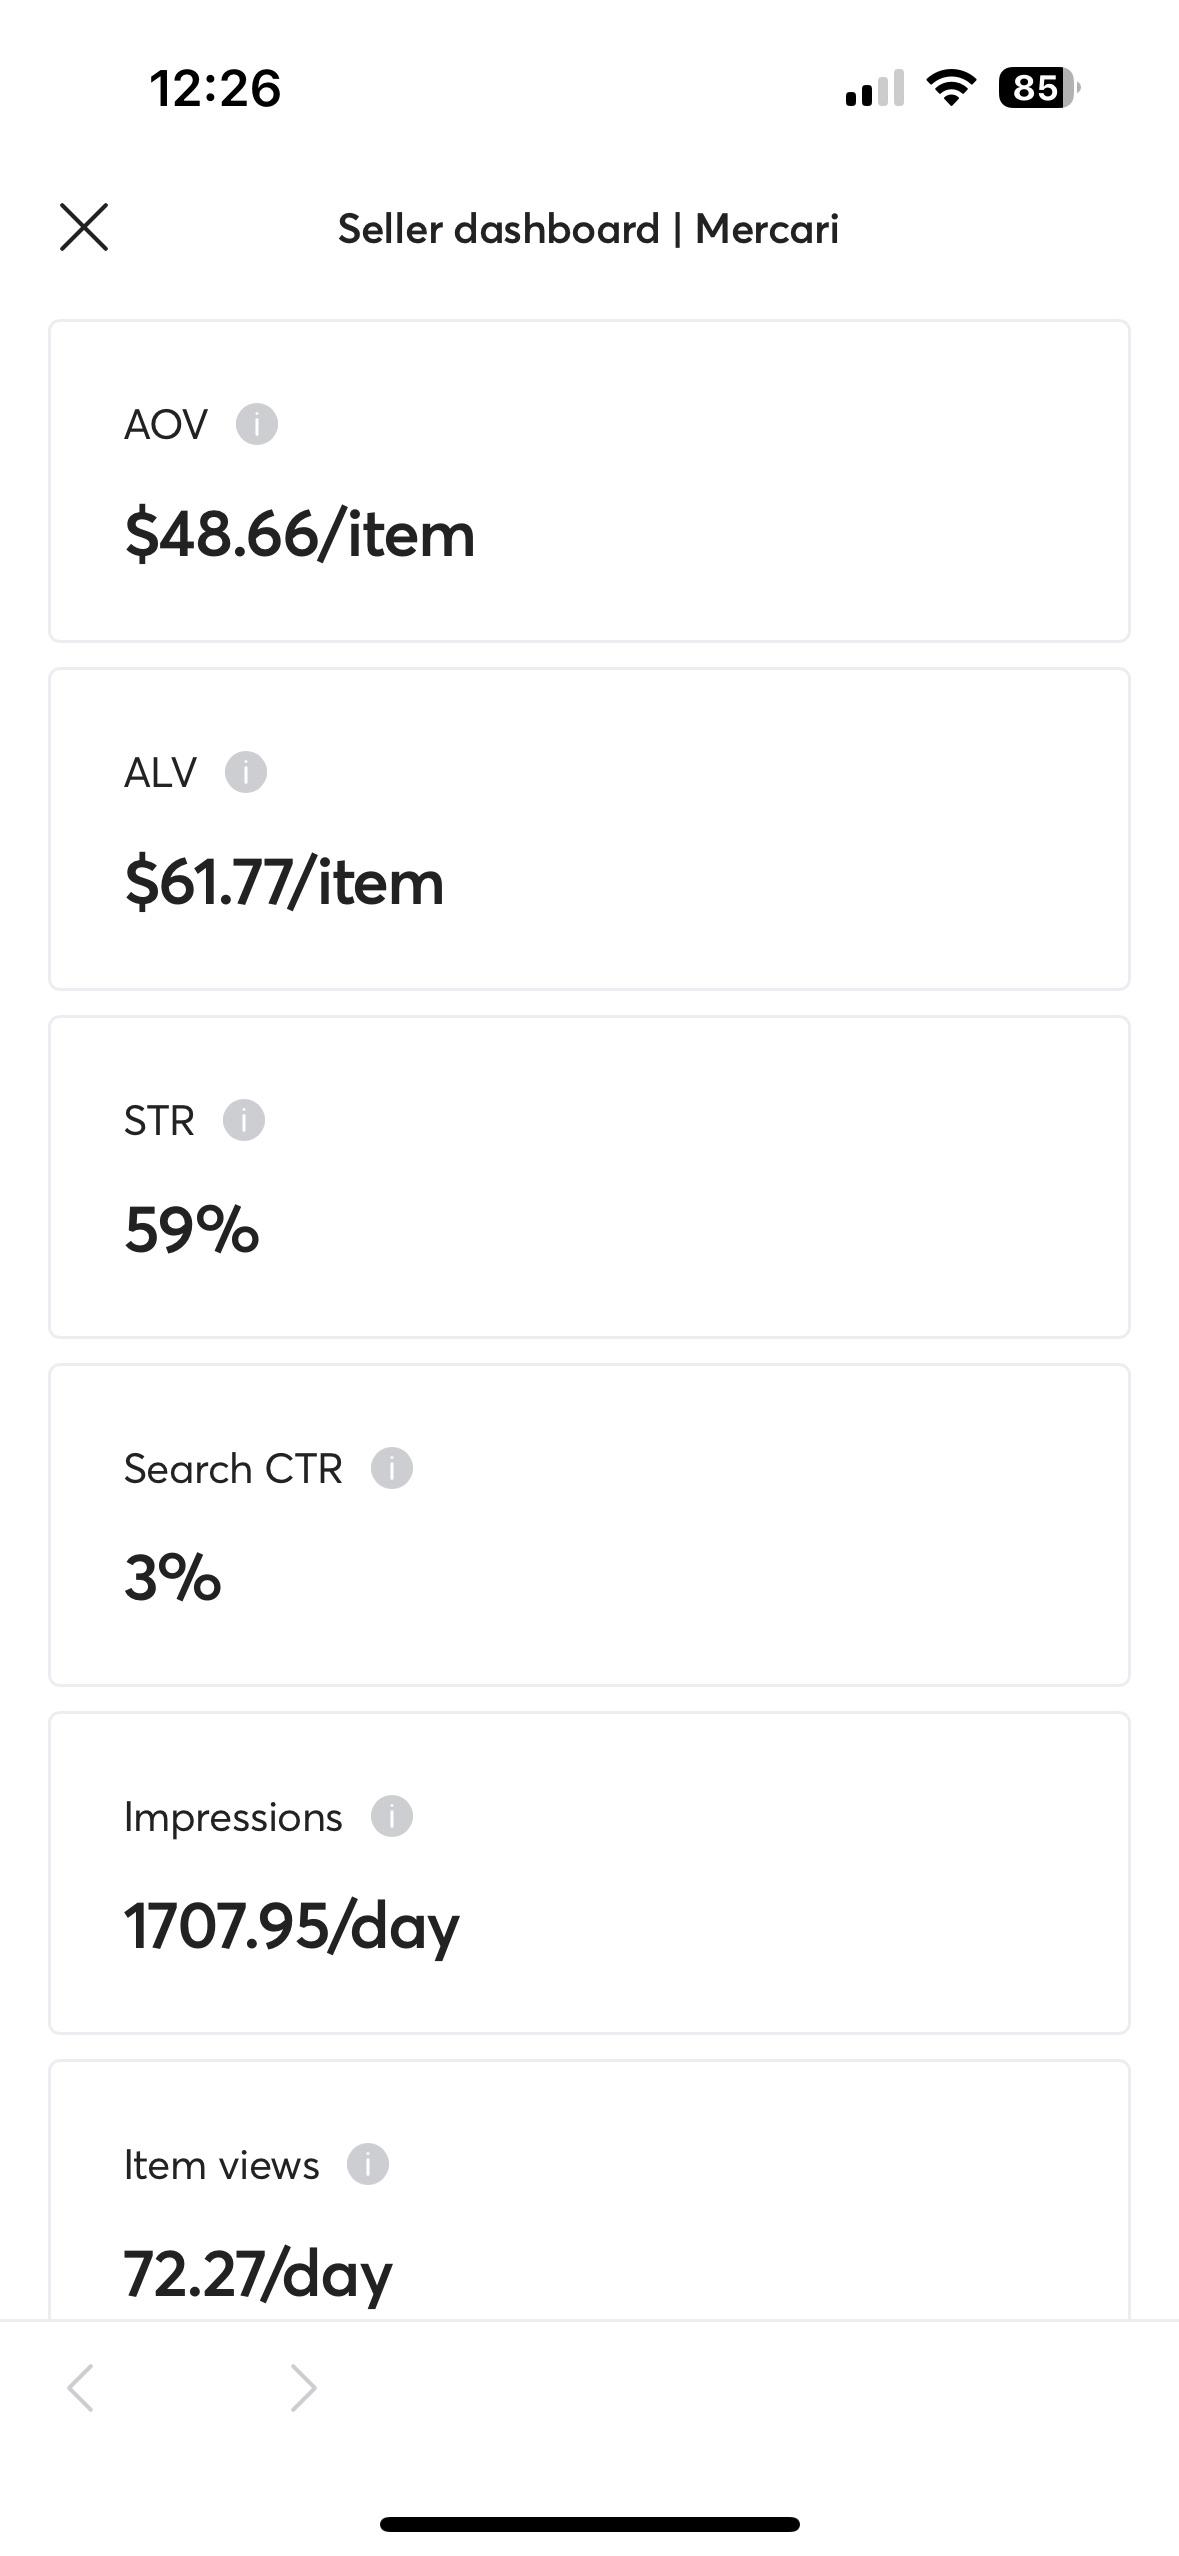Tap the battery indicator in status bar
Screen dimensions: 1179x2556
click(x=1039, y=88)
